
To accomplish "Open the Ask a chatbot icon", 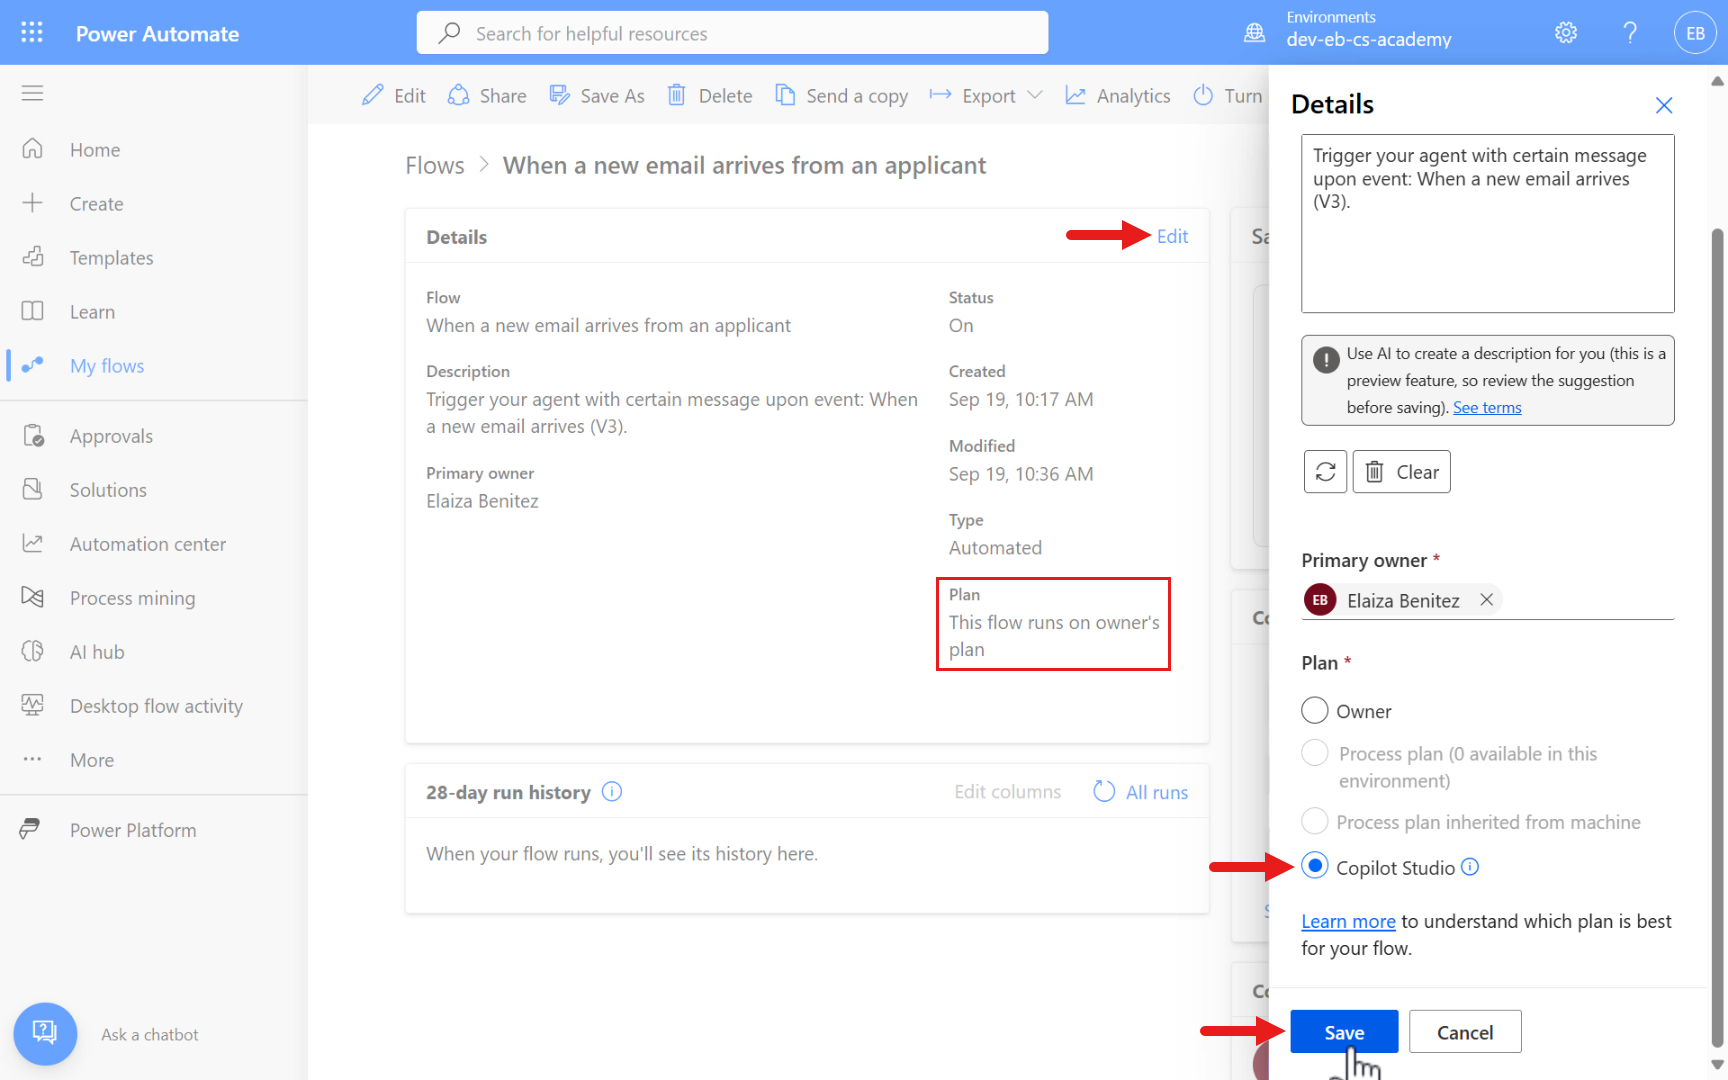I will point(45,1033).
